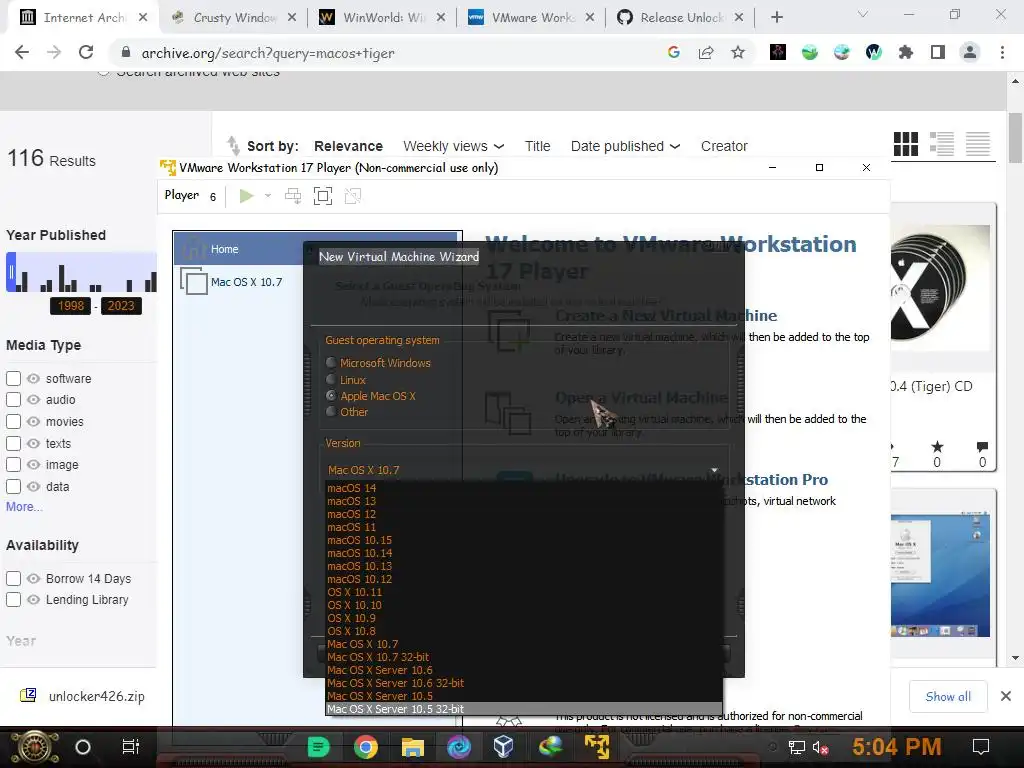Select macOS 13 from version list
The height and width of the screenshot is (768, 1024).
pos(524,501)
